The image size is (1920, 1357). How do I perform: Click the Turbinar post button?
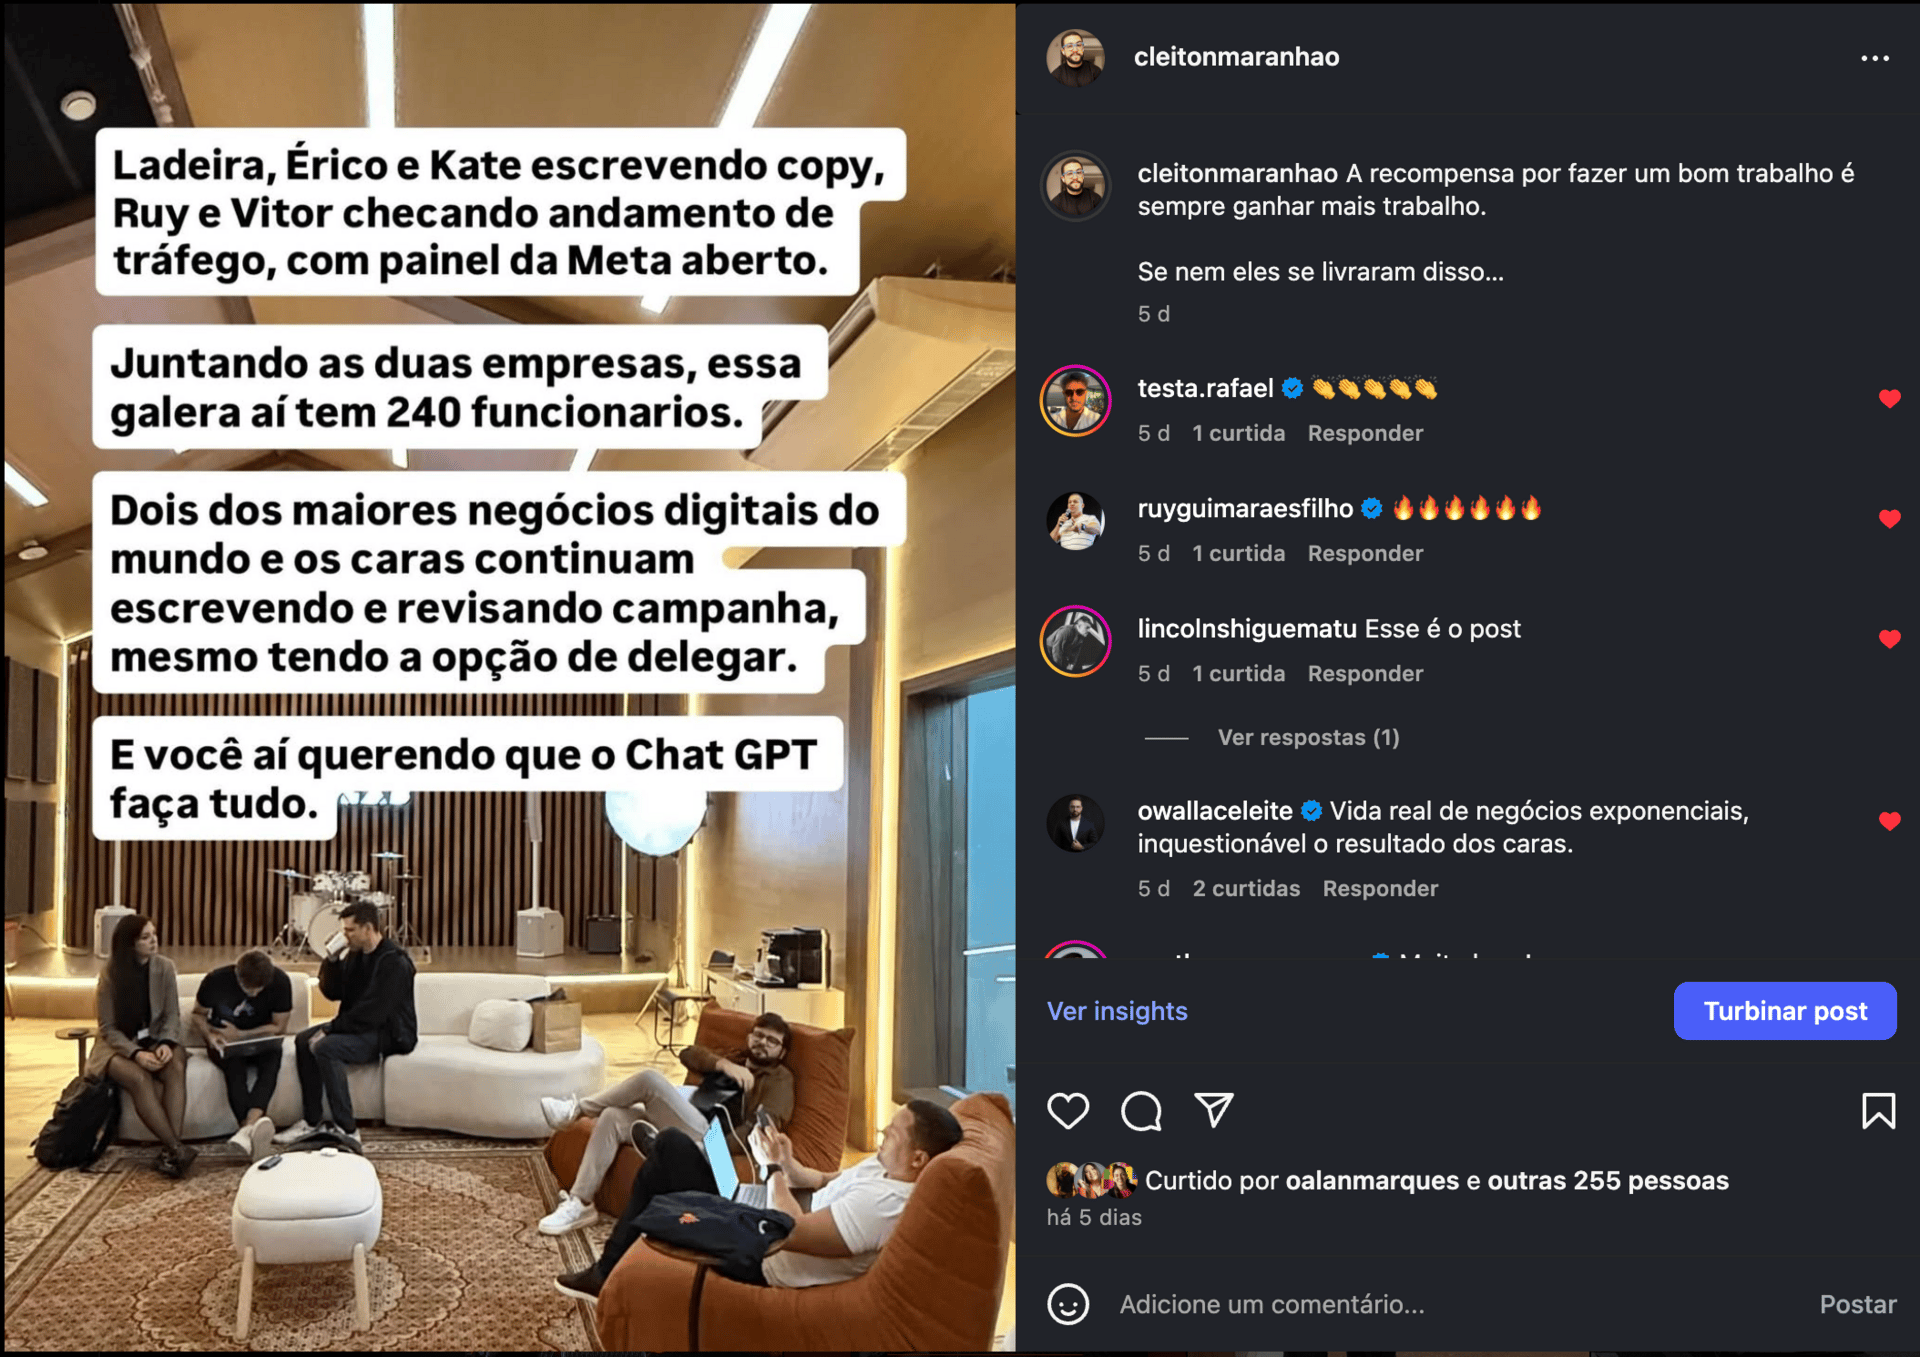click(x=1785, y=1011)
